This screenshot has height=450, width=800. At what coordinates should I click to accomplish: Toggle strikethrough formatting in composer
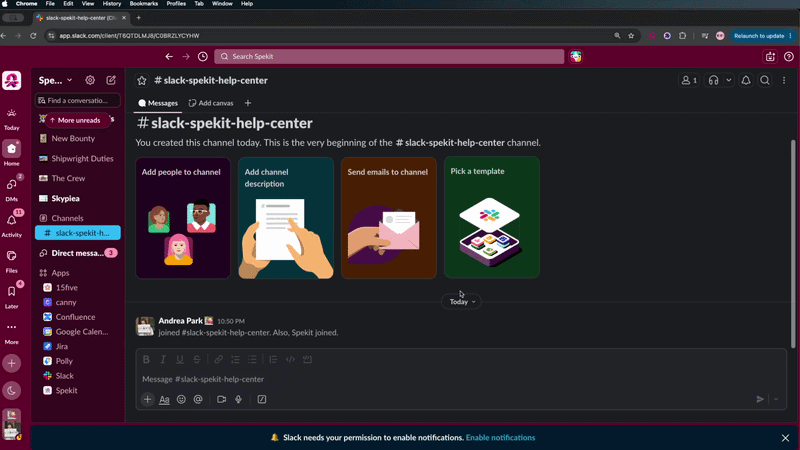coord(197,359)
